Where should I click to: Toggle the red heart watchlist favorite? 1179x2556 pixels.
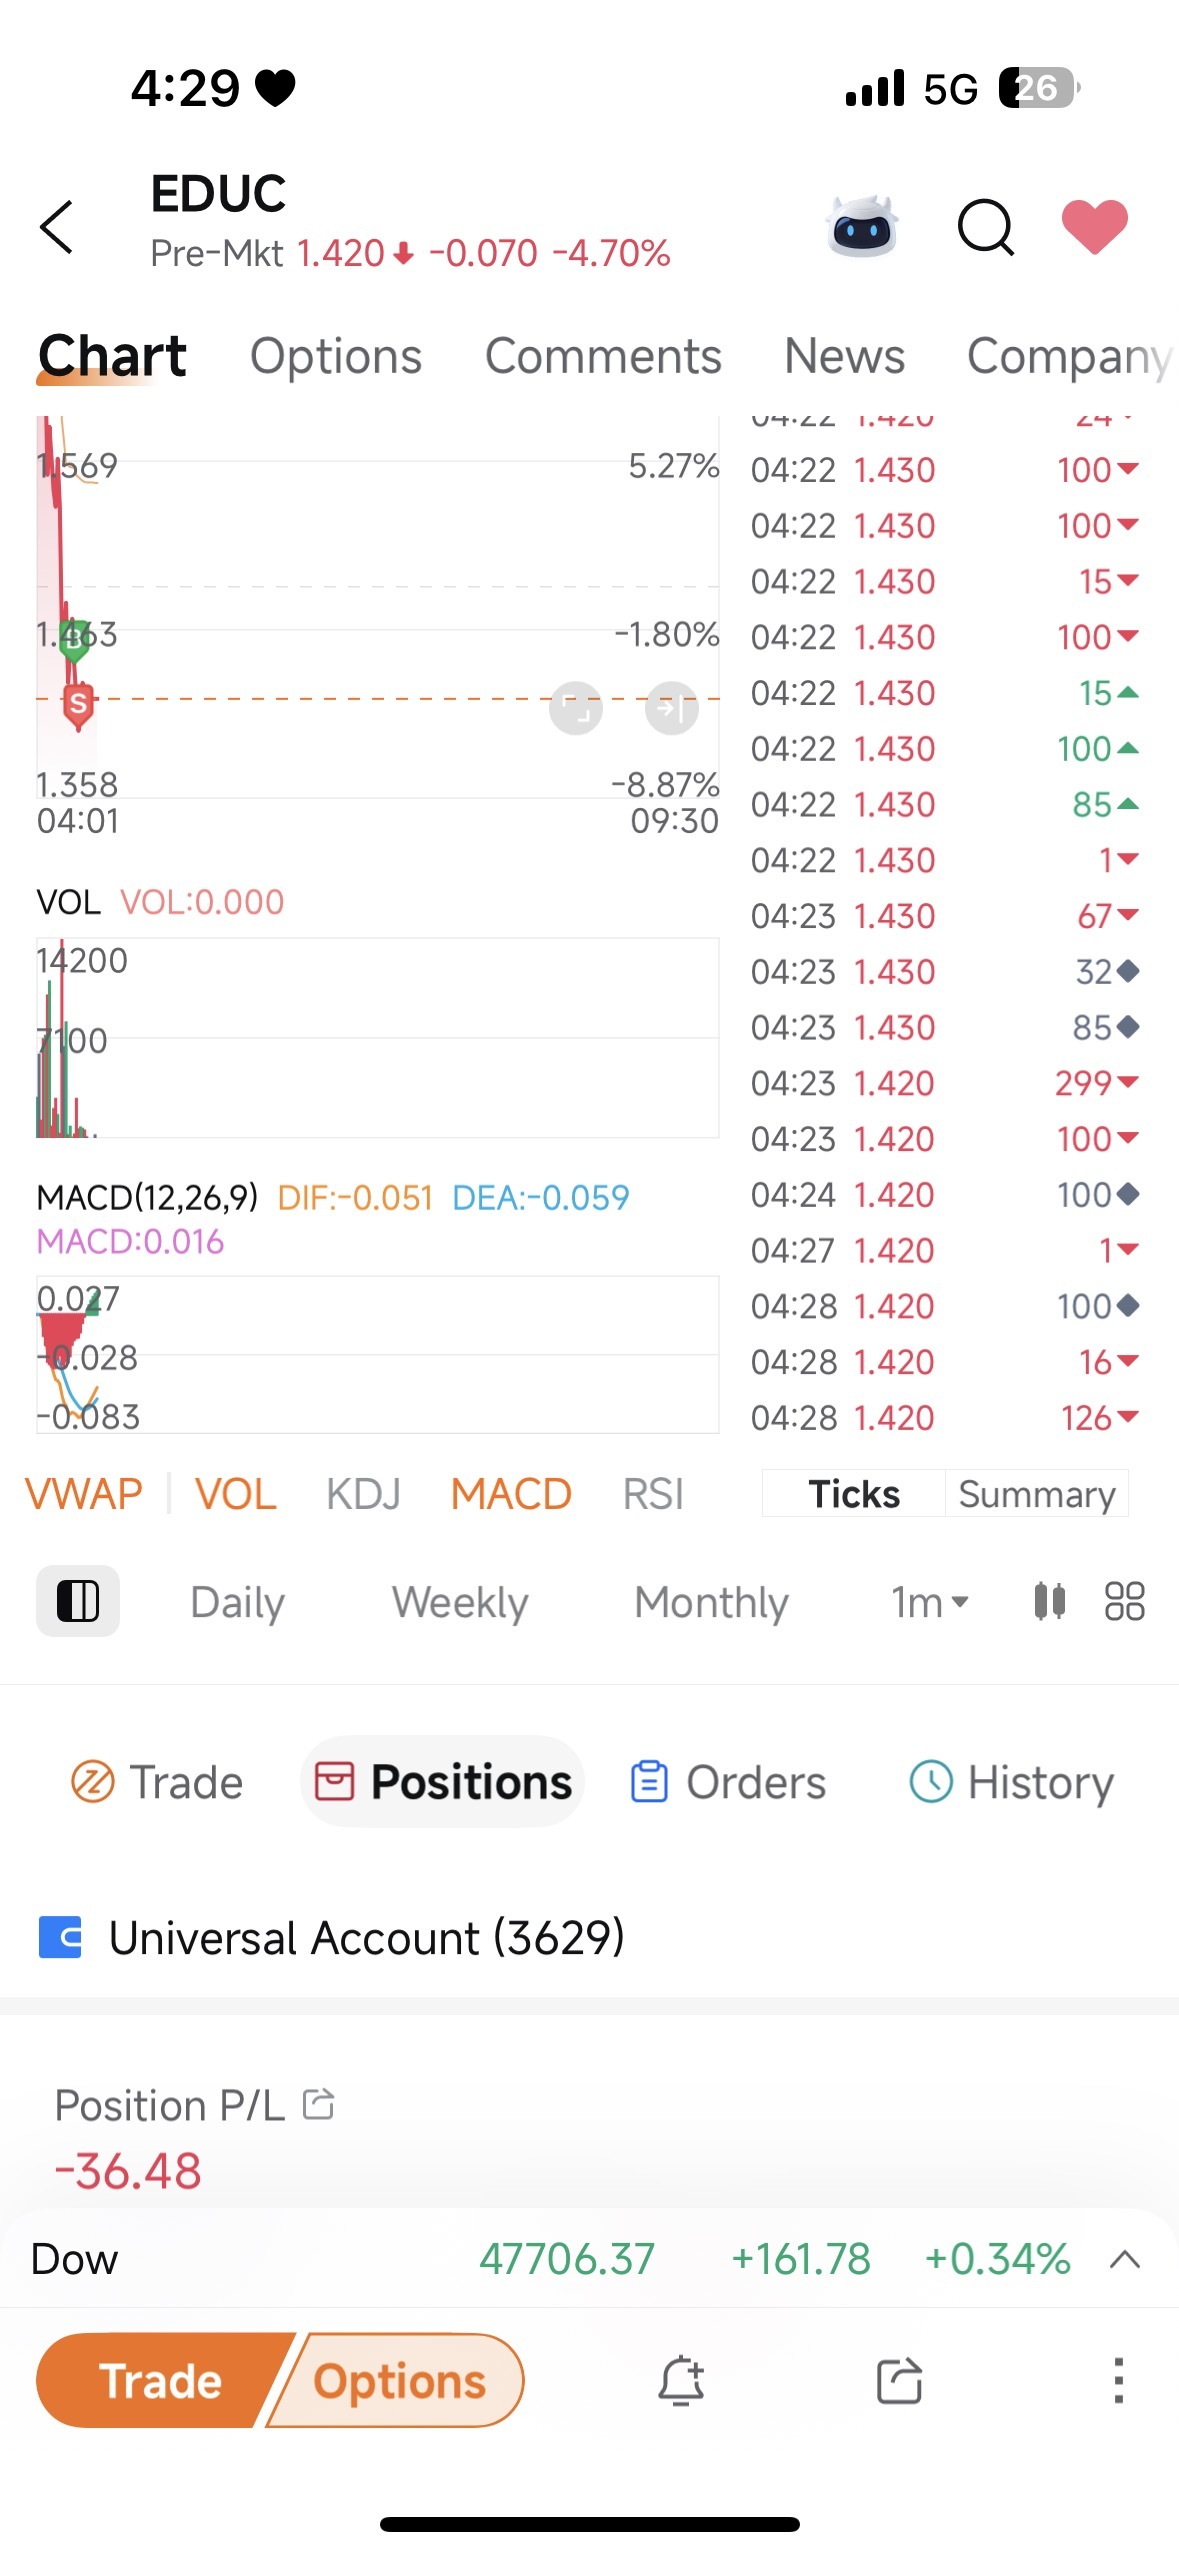tap(1094, 226)
